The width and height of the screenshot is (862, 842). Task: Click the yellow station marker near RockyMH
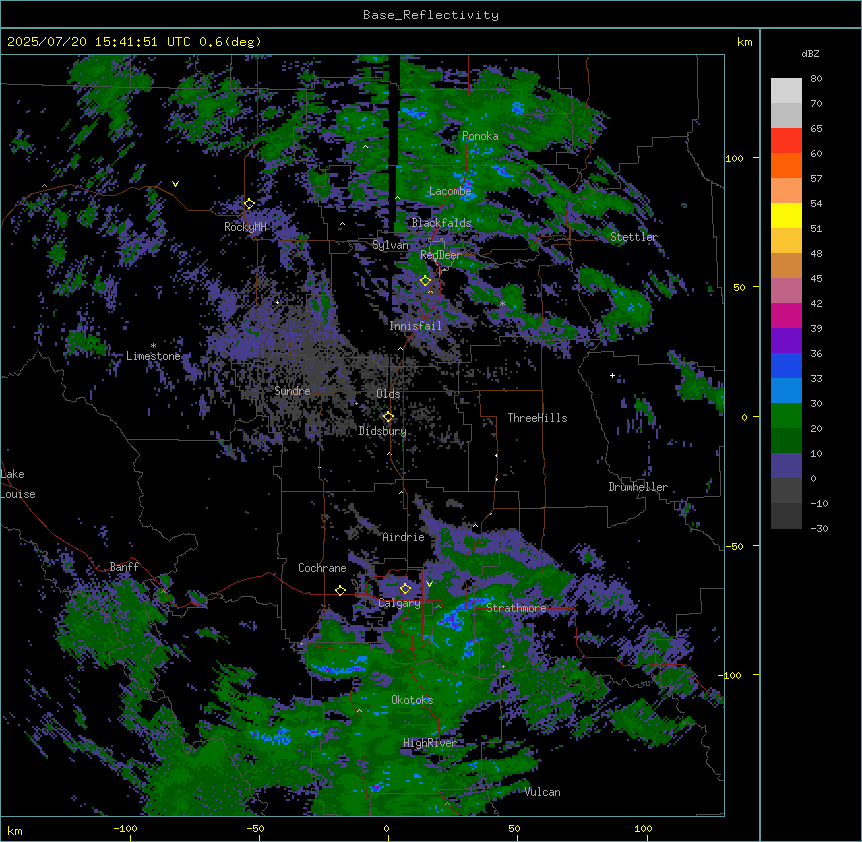249,204
